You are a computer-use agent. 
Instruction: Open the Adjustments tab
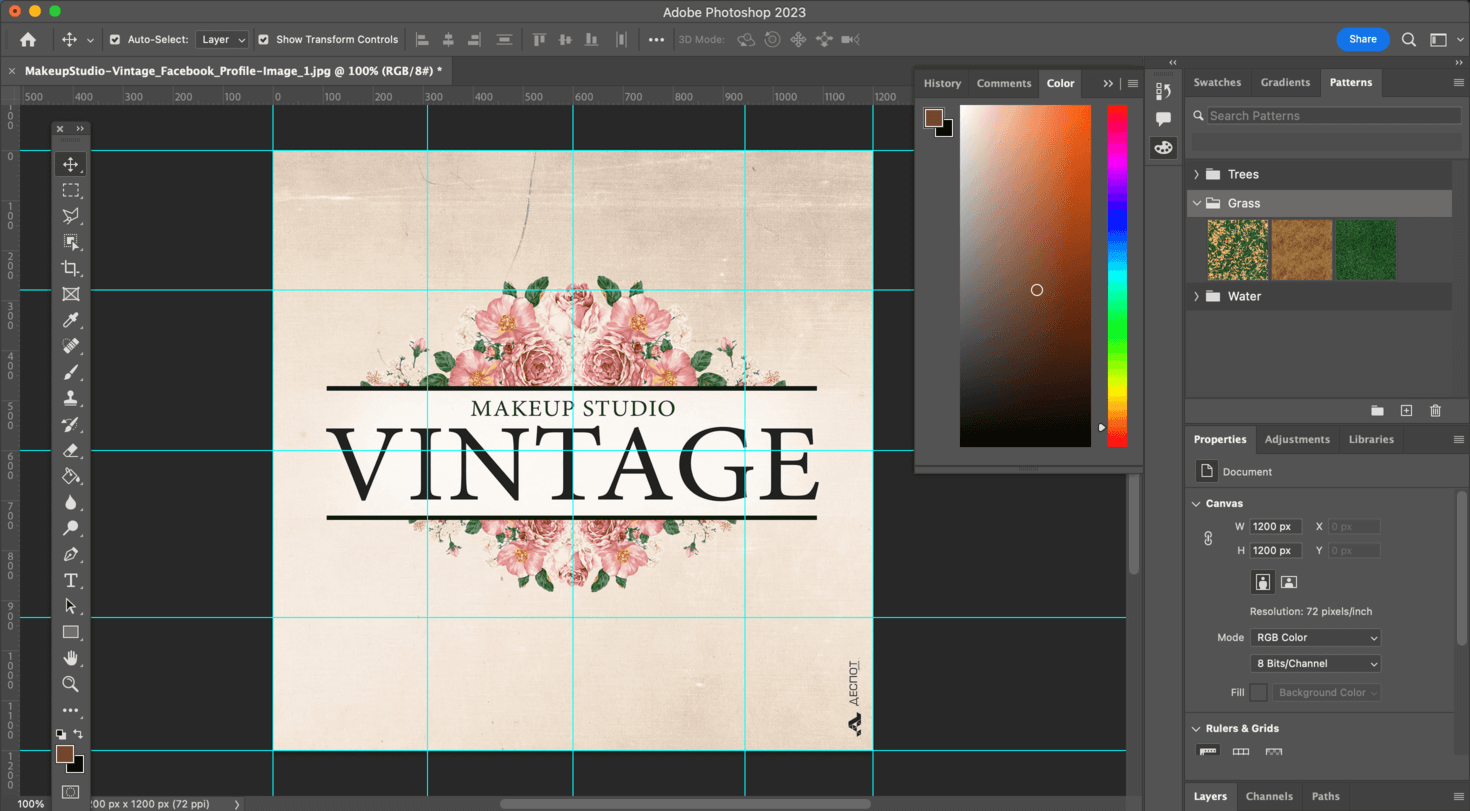point(1297,439)
